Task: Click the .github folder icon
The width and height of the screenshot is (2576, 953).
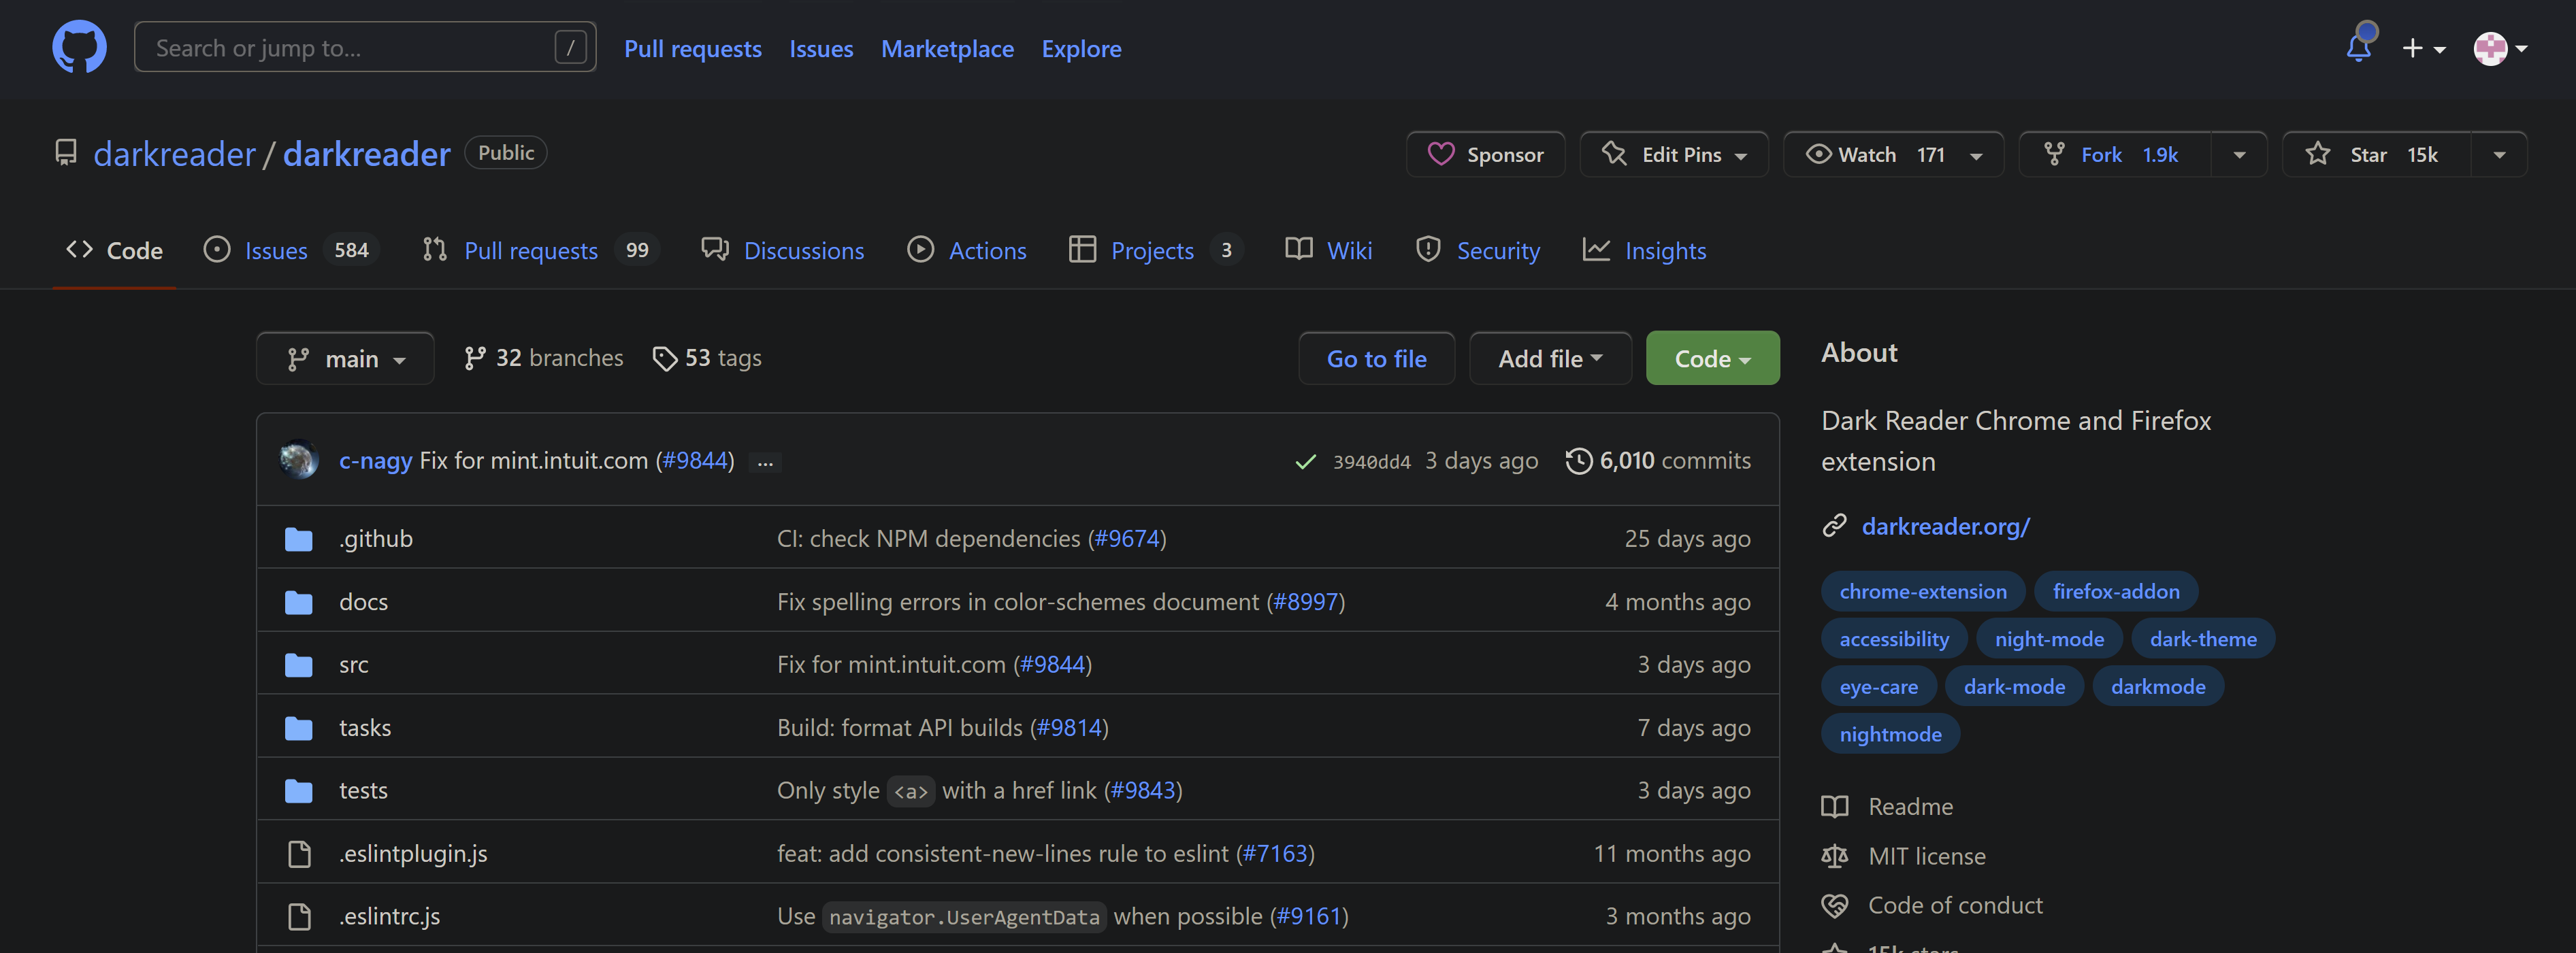Action: (298, 539)
